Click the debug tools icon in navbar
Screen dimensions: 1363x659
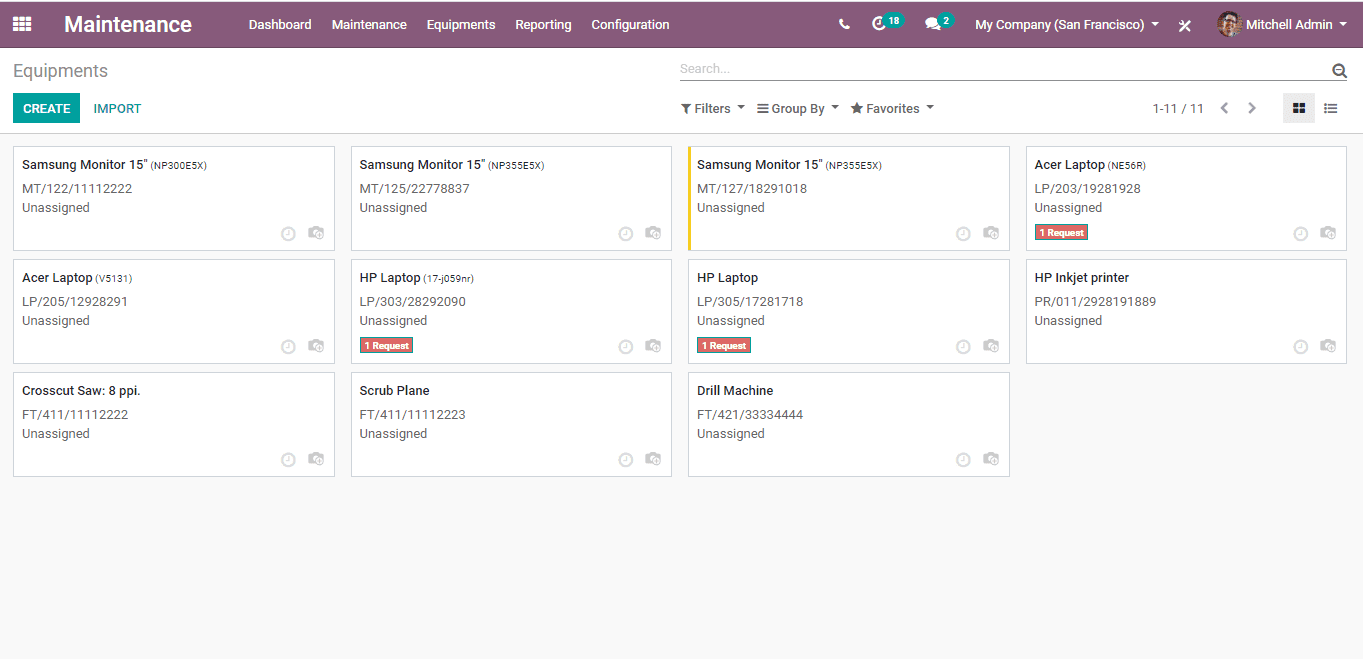(x=1184, y=25)
